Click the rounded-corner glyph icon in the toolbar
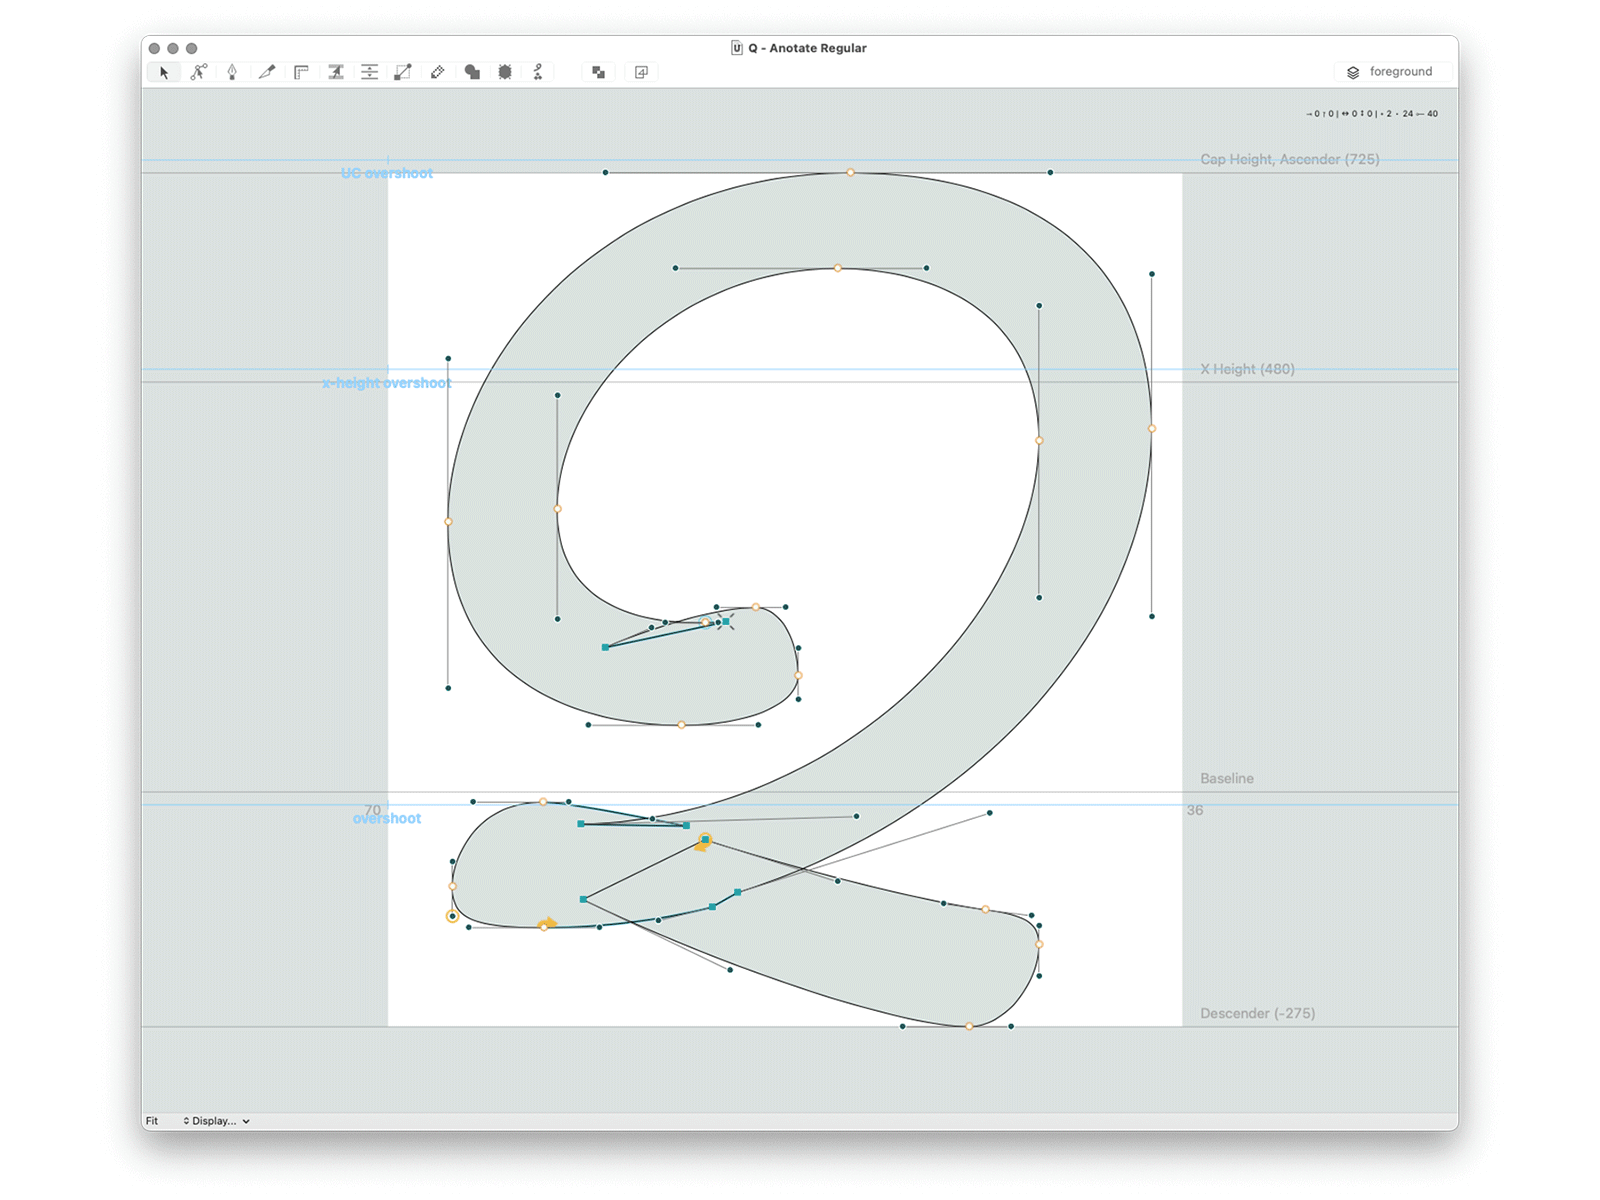The width and height of the screenshot is (1600, 1200). pyautogui.click(x=641, y=71)
